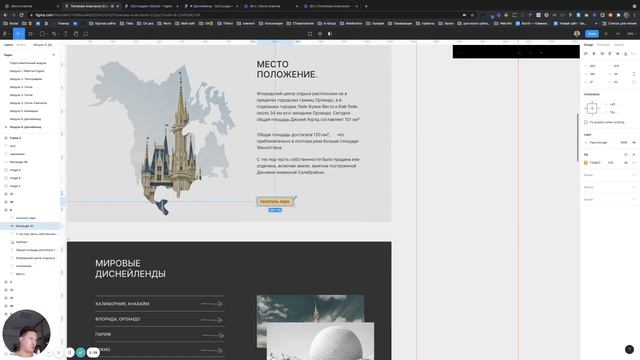The width and height of the screenshot is (640, 360).
Task: Enable Fix position when scrolling checkbox
Action: click(586, 122)
